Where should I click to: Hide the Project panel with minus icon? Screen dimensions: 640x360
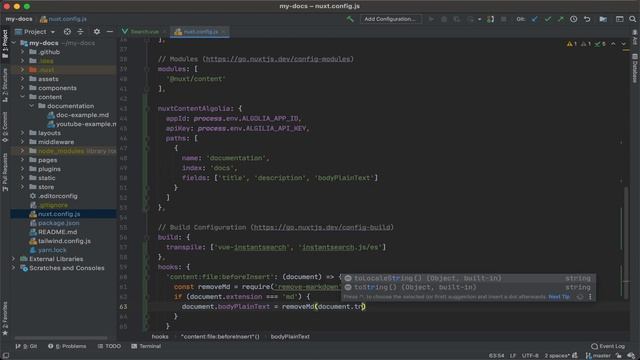click(x=110, y=31)
